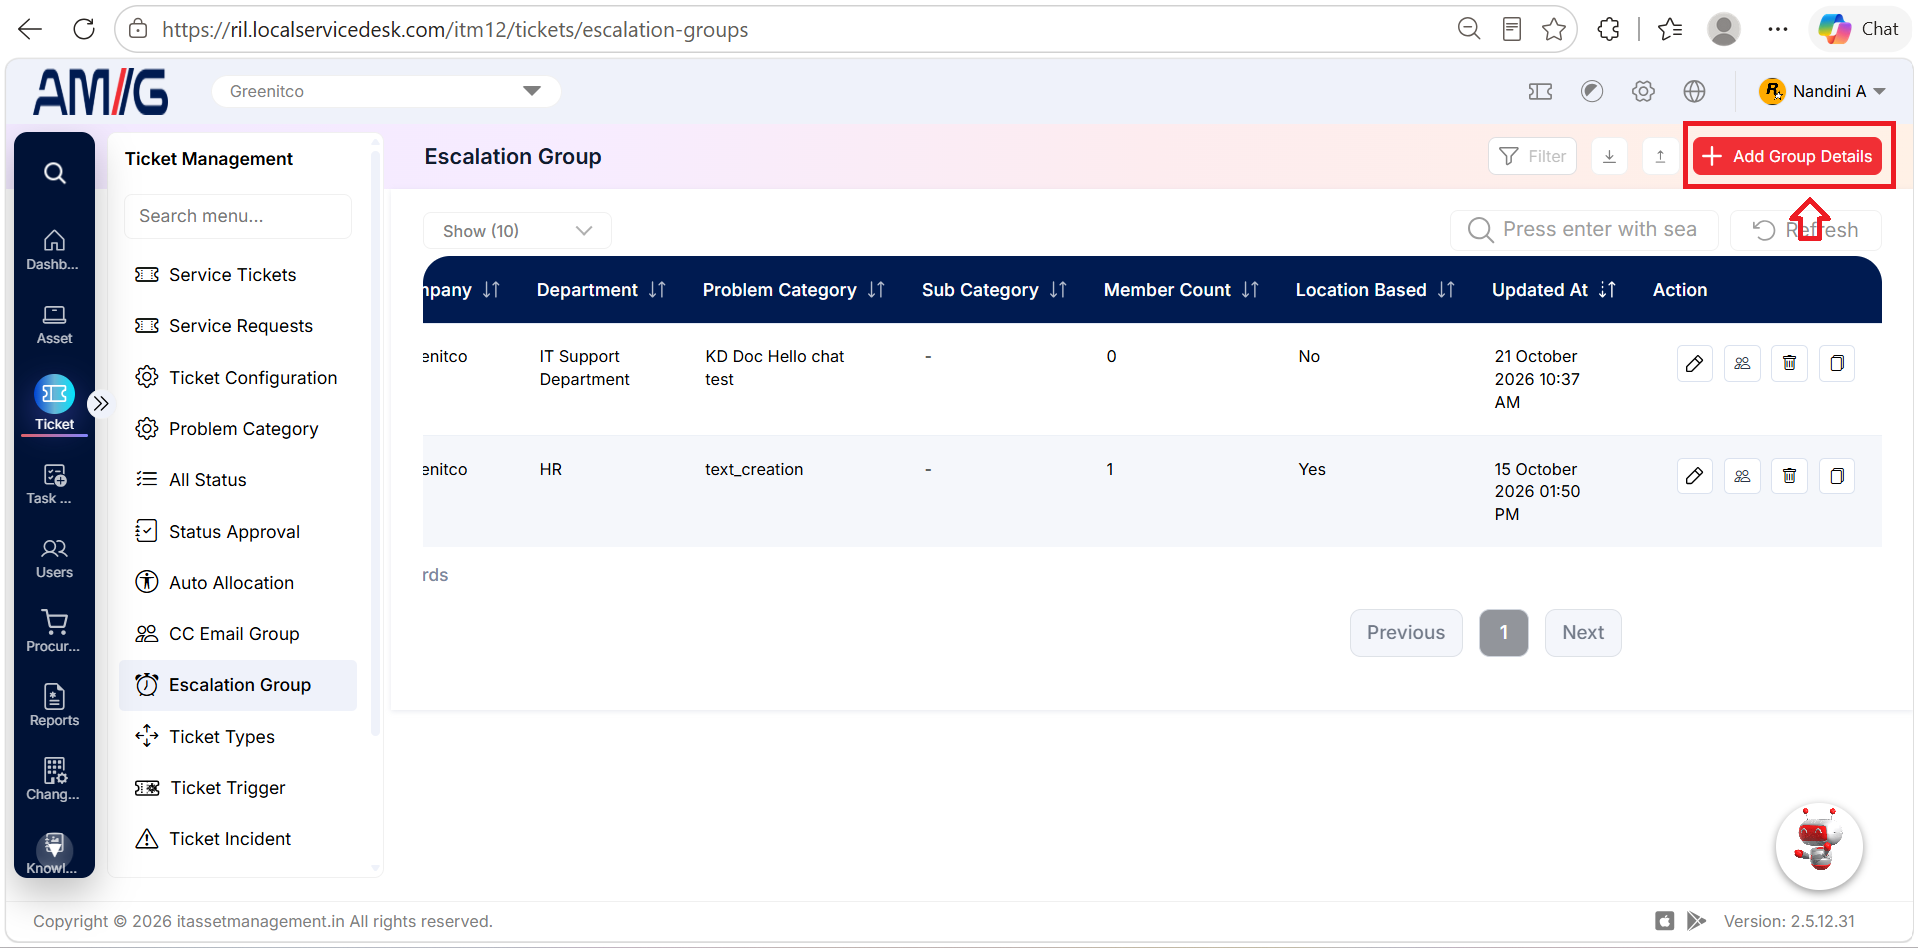Open Ticket Trigger menu item
Screen dimensions: 1918x948
tap(238, 788)
